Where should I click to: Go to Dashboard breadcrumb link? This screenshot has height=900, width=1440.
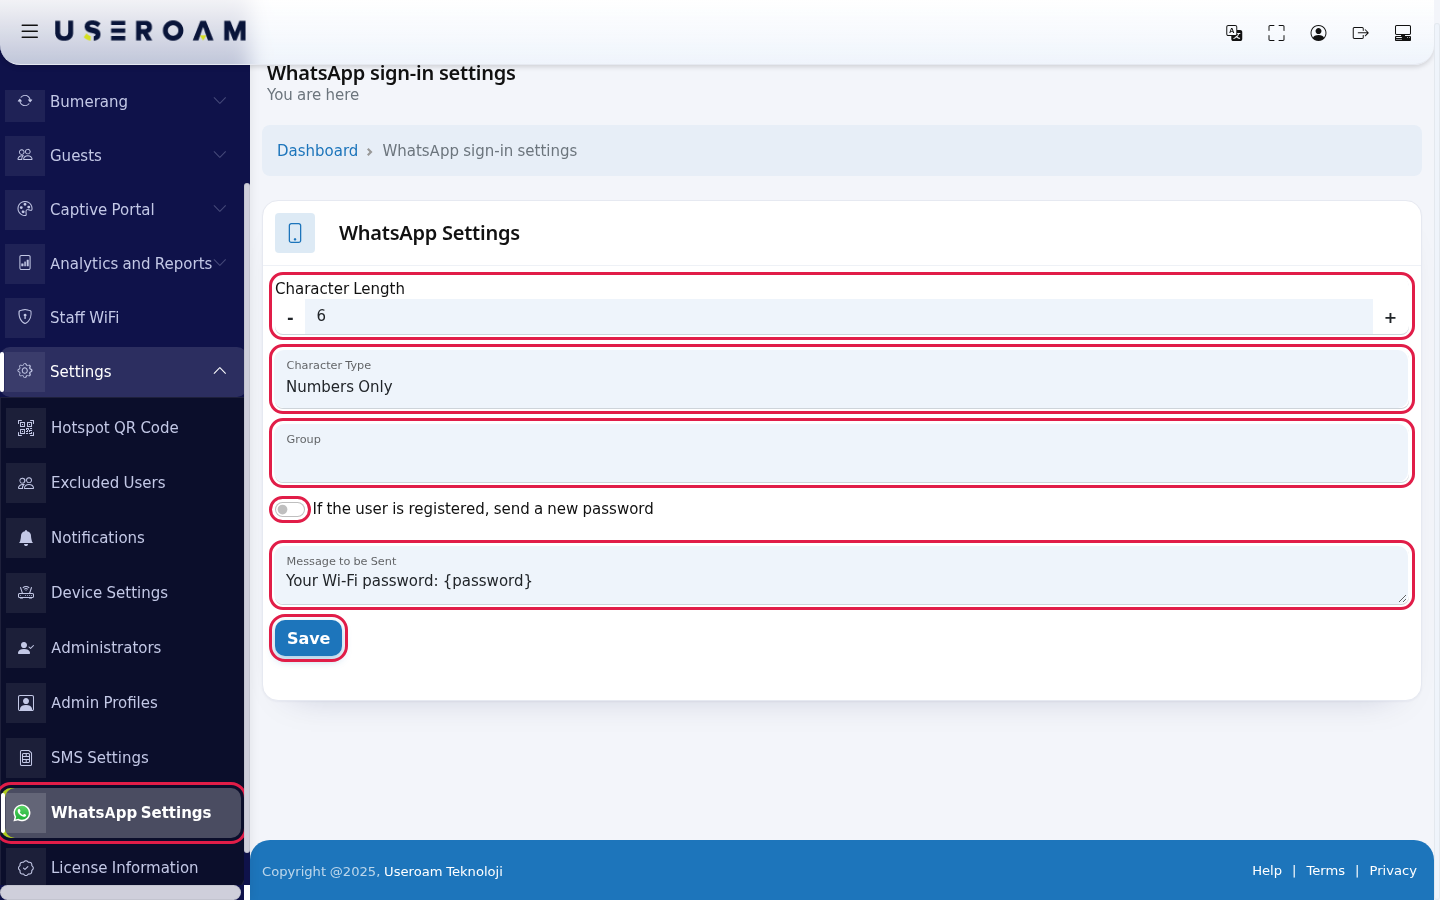pyautogui.click(x=317, y=151)
